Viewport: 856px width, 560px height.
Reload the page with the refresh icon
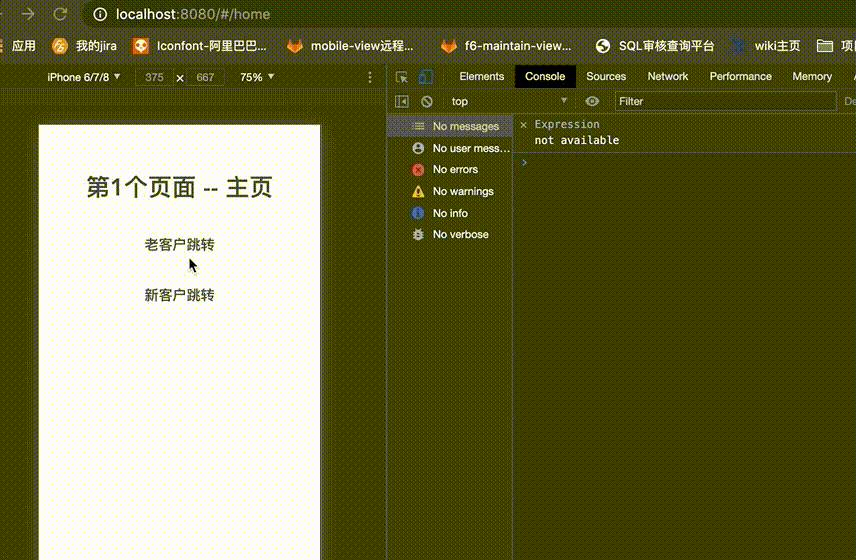(x=60, y=14)
